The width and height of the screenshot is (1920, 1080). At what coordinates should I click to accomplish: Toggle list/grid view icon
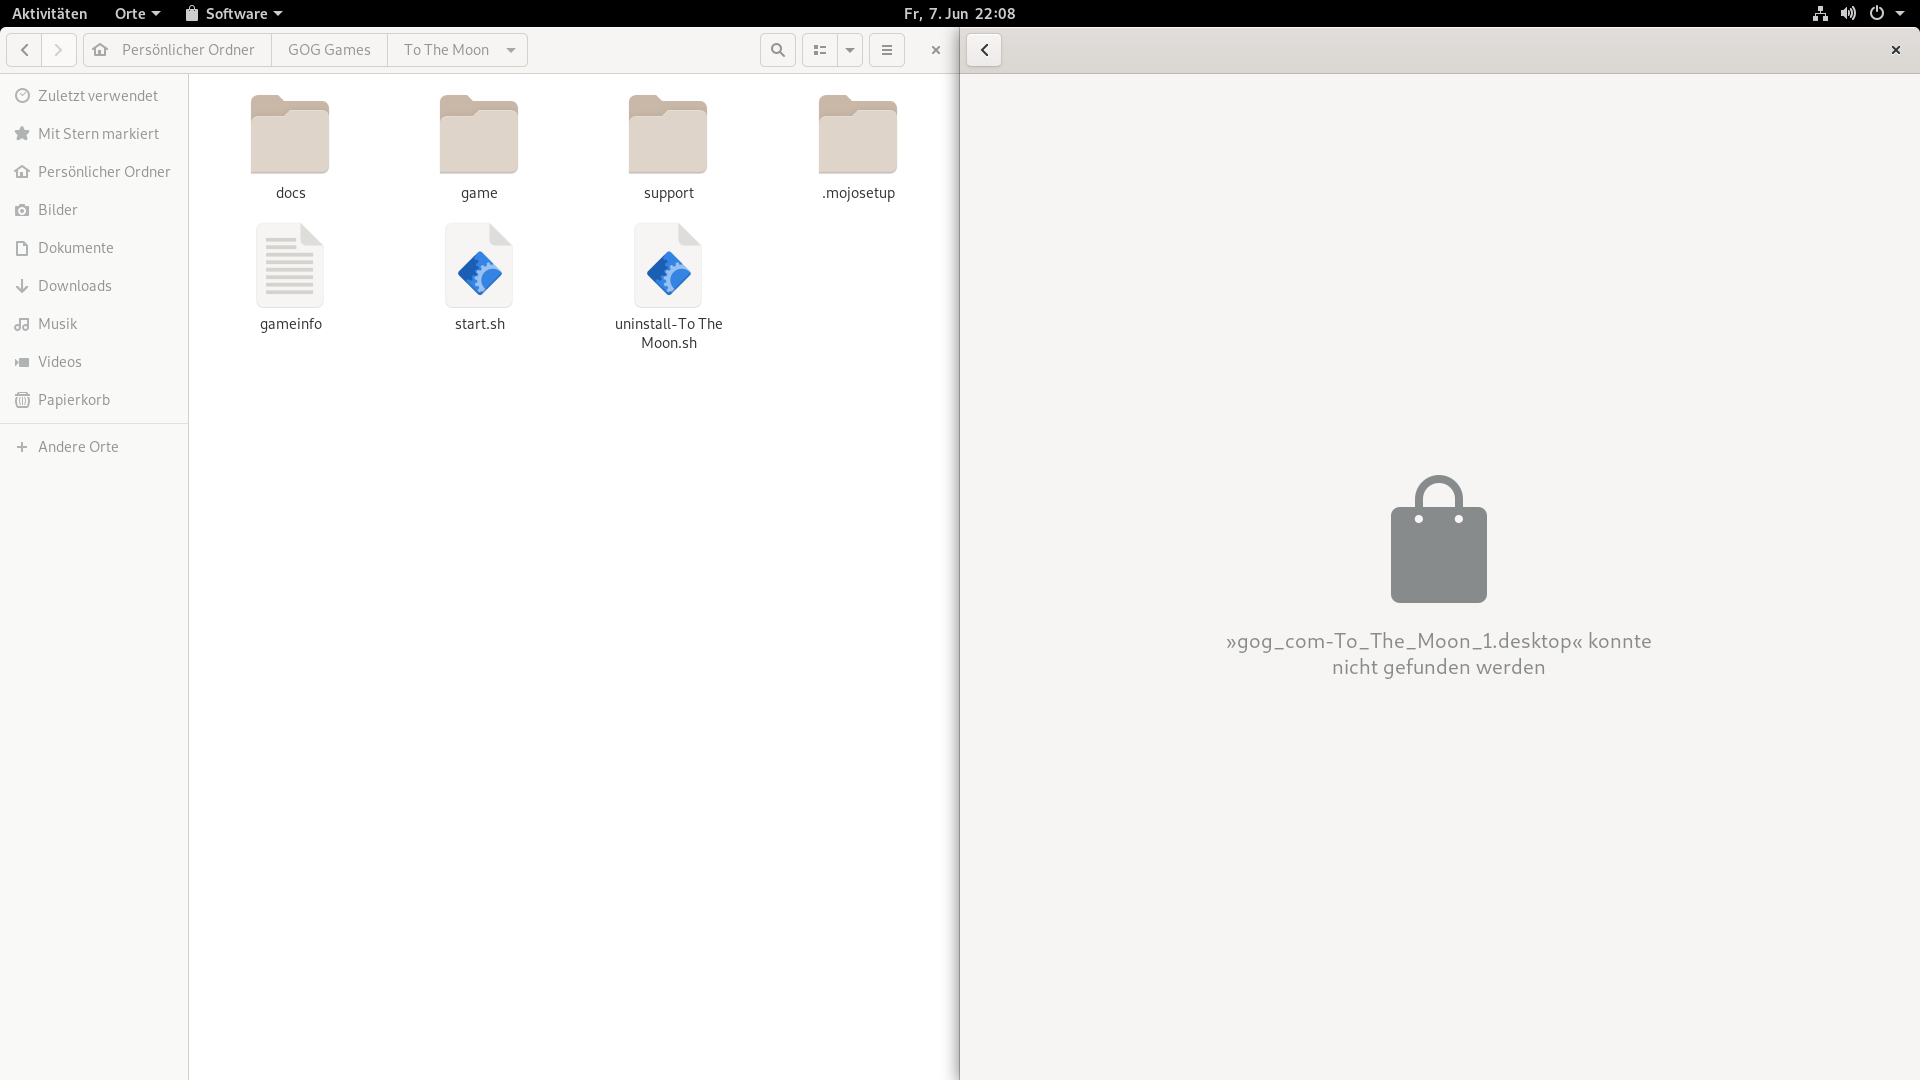pyautogui.click(x=820, y=50)
